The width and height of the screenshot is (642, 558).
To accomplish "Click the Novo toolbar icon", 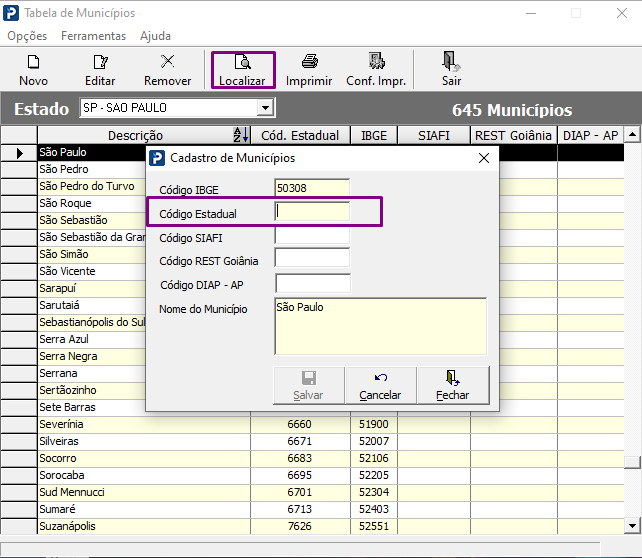I will 33,70.
